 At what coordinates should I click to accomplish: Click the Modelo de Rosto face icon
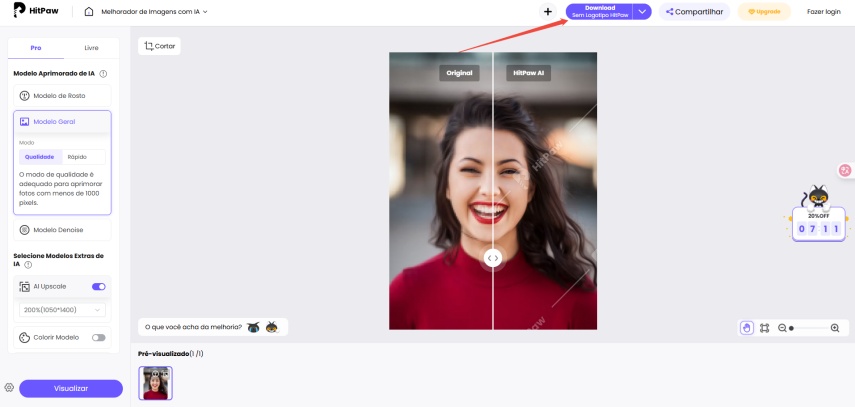point(24,96)
